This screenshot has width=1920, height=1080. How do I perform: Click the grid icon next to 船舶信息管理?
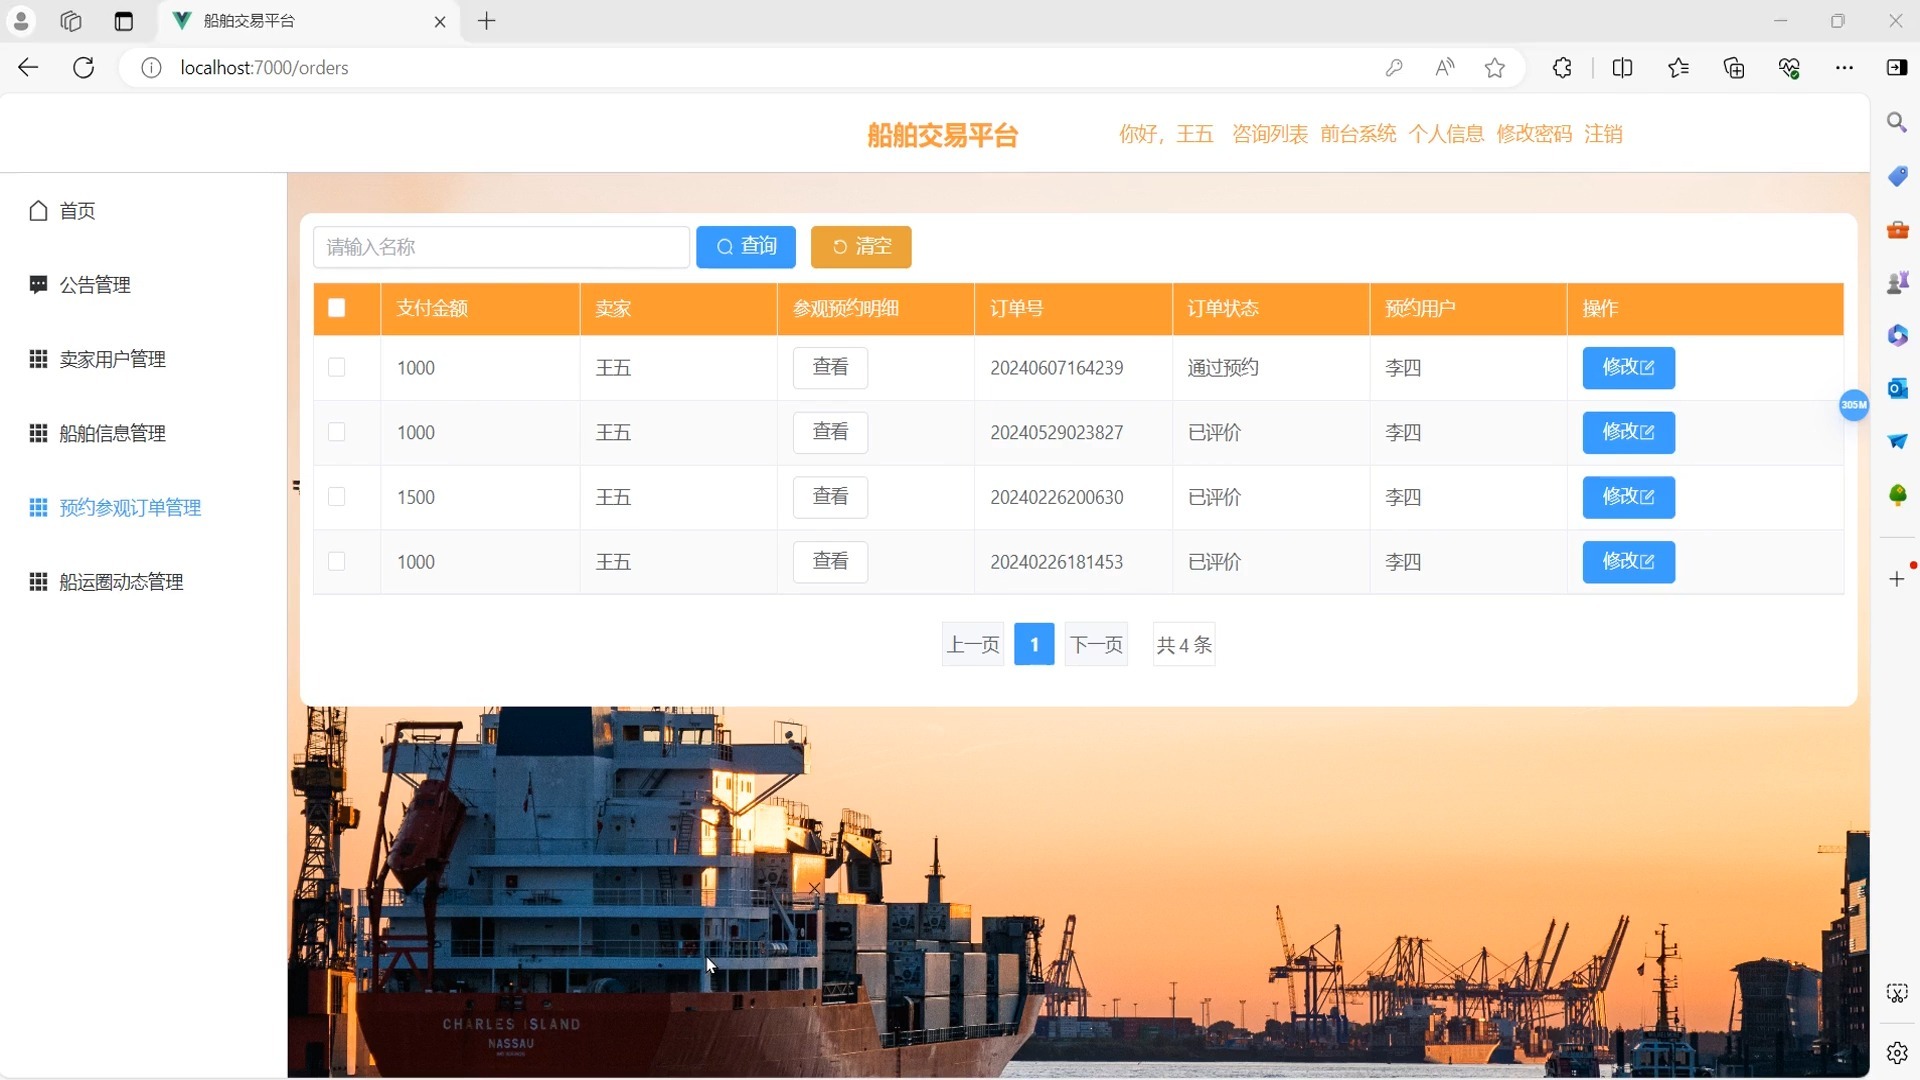(x=38, y=433)
